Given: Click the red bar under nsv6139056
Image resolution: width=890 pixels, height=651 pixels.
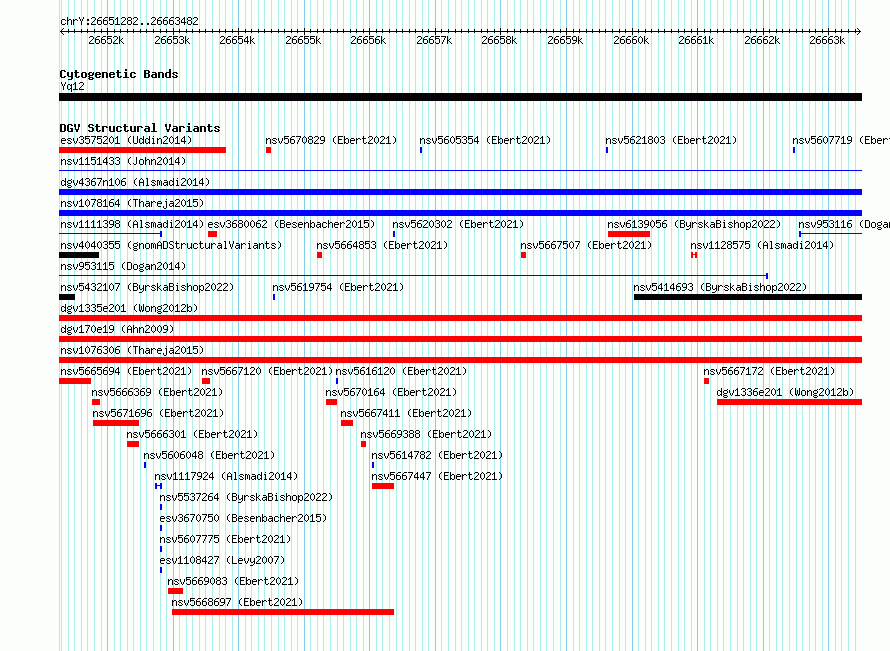Looking at the screenshot, I should point(629,234).
